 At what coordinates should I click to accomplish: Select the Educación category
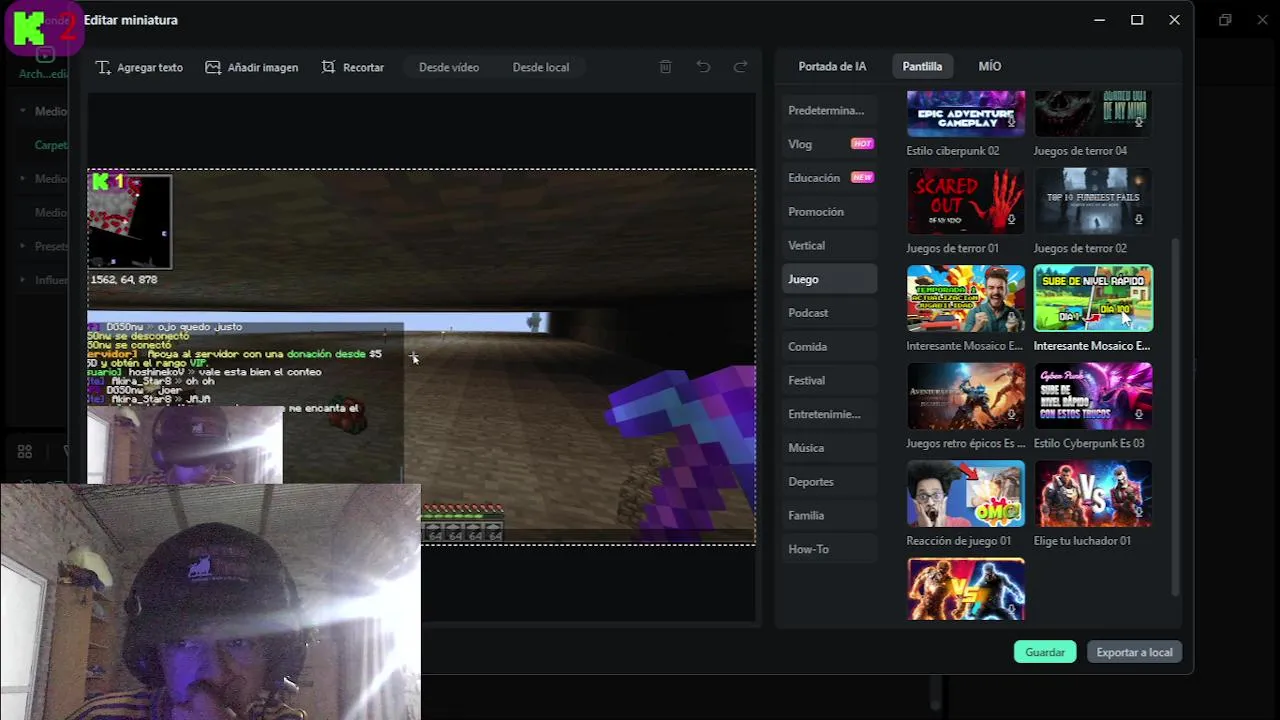click(829, 178)
